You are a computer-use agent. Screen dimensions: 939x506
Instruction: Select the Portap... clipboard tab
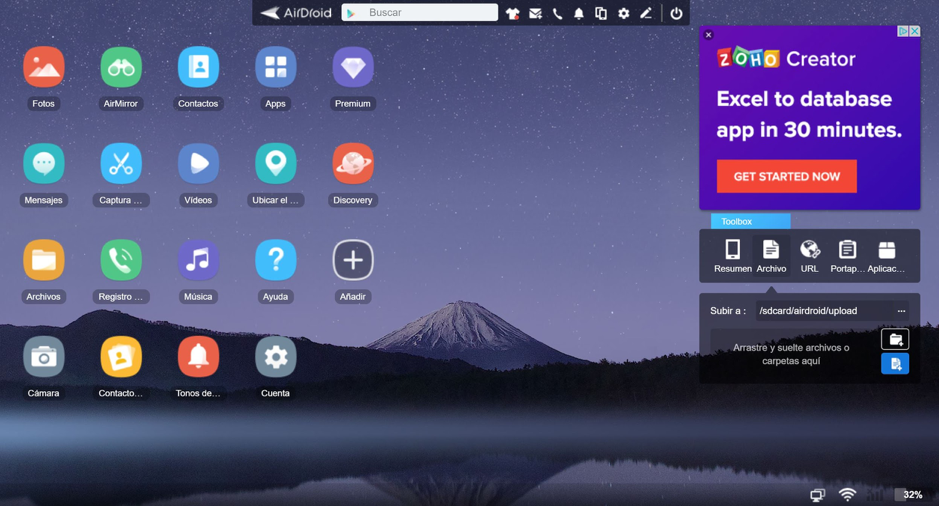click(847, 256)
